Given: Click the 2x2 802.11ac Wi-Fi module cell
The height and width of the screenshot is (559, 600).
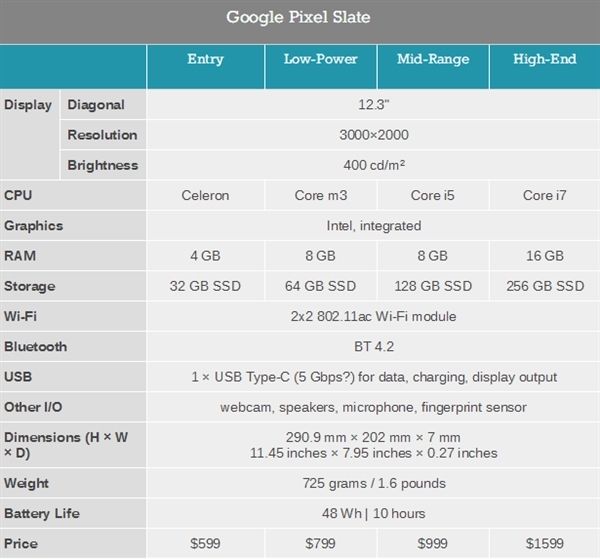Looking at the screenshot, I should coord(373,316).
